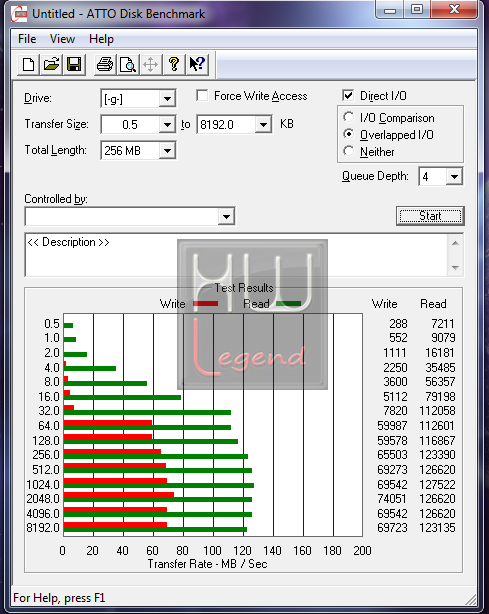Click the read value 7211
Screen dimensions: 489x614
443,324
